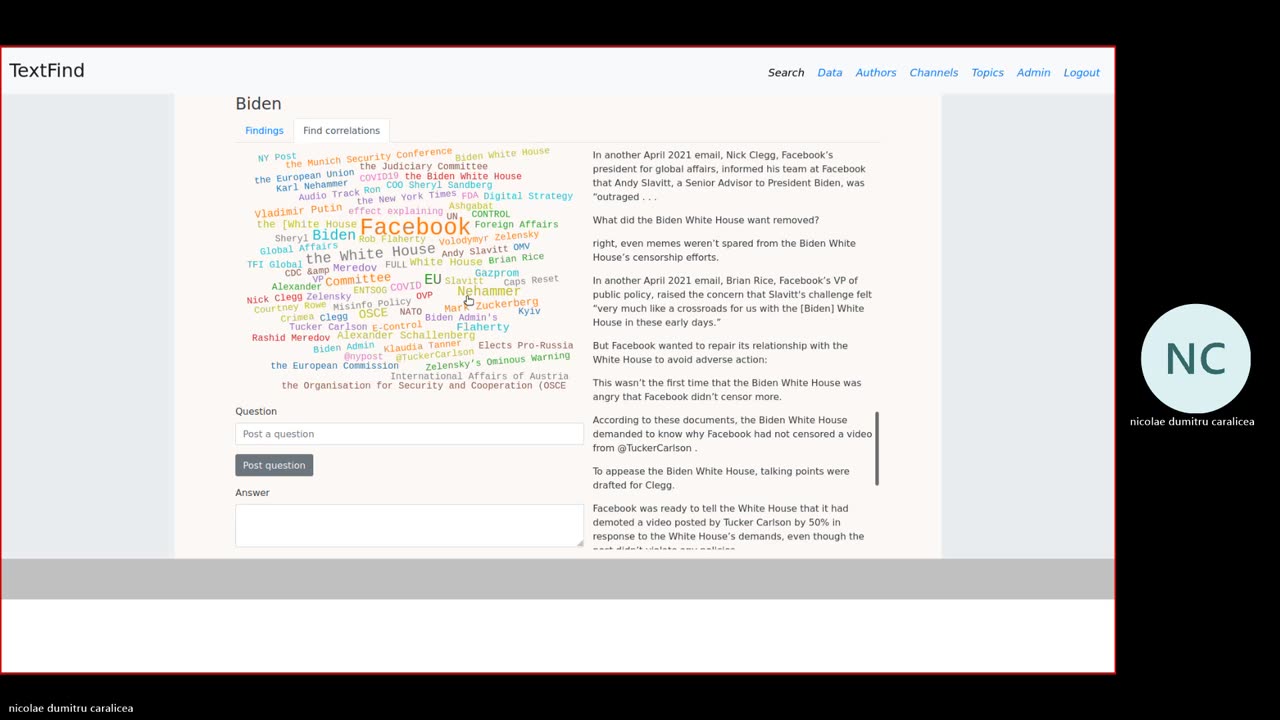Select 'NATO' in the word cloud
The height and width of the screenshot is (720, 1280).
click(x=410, y=312)
